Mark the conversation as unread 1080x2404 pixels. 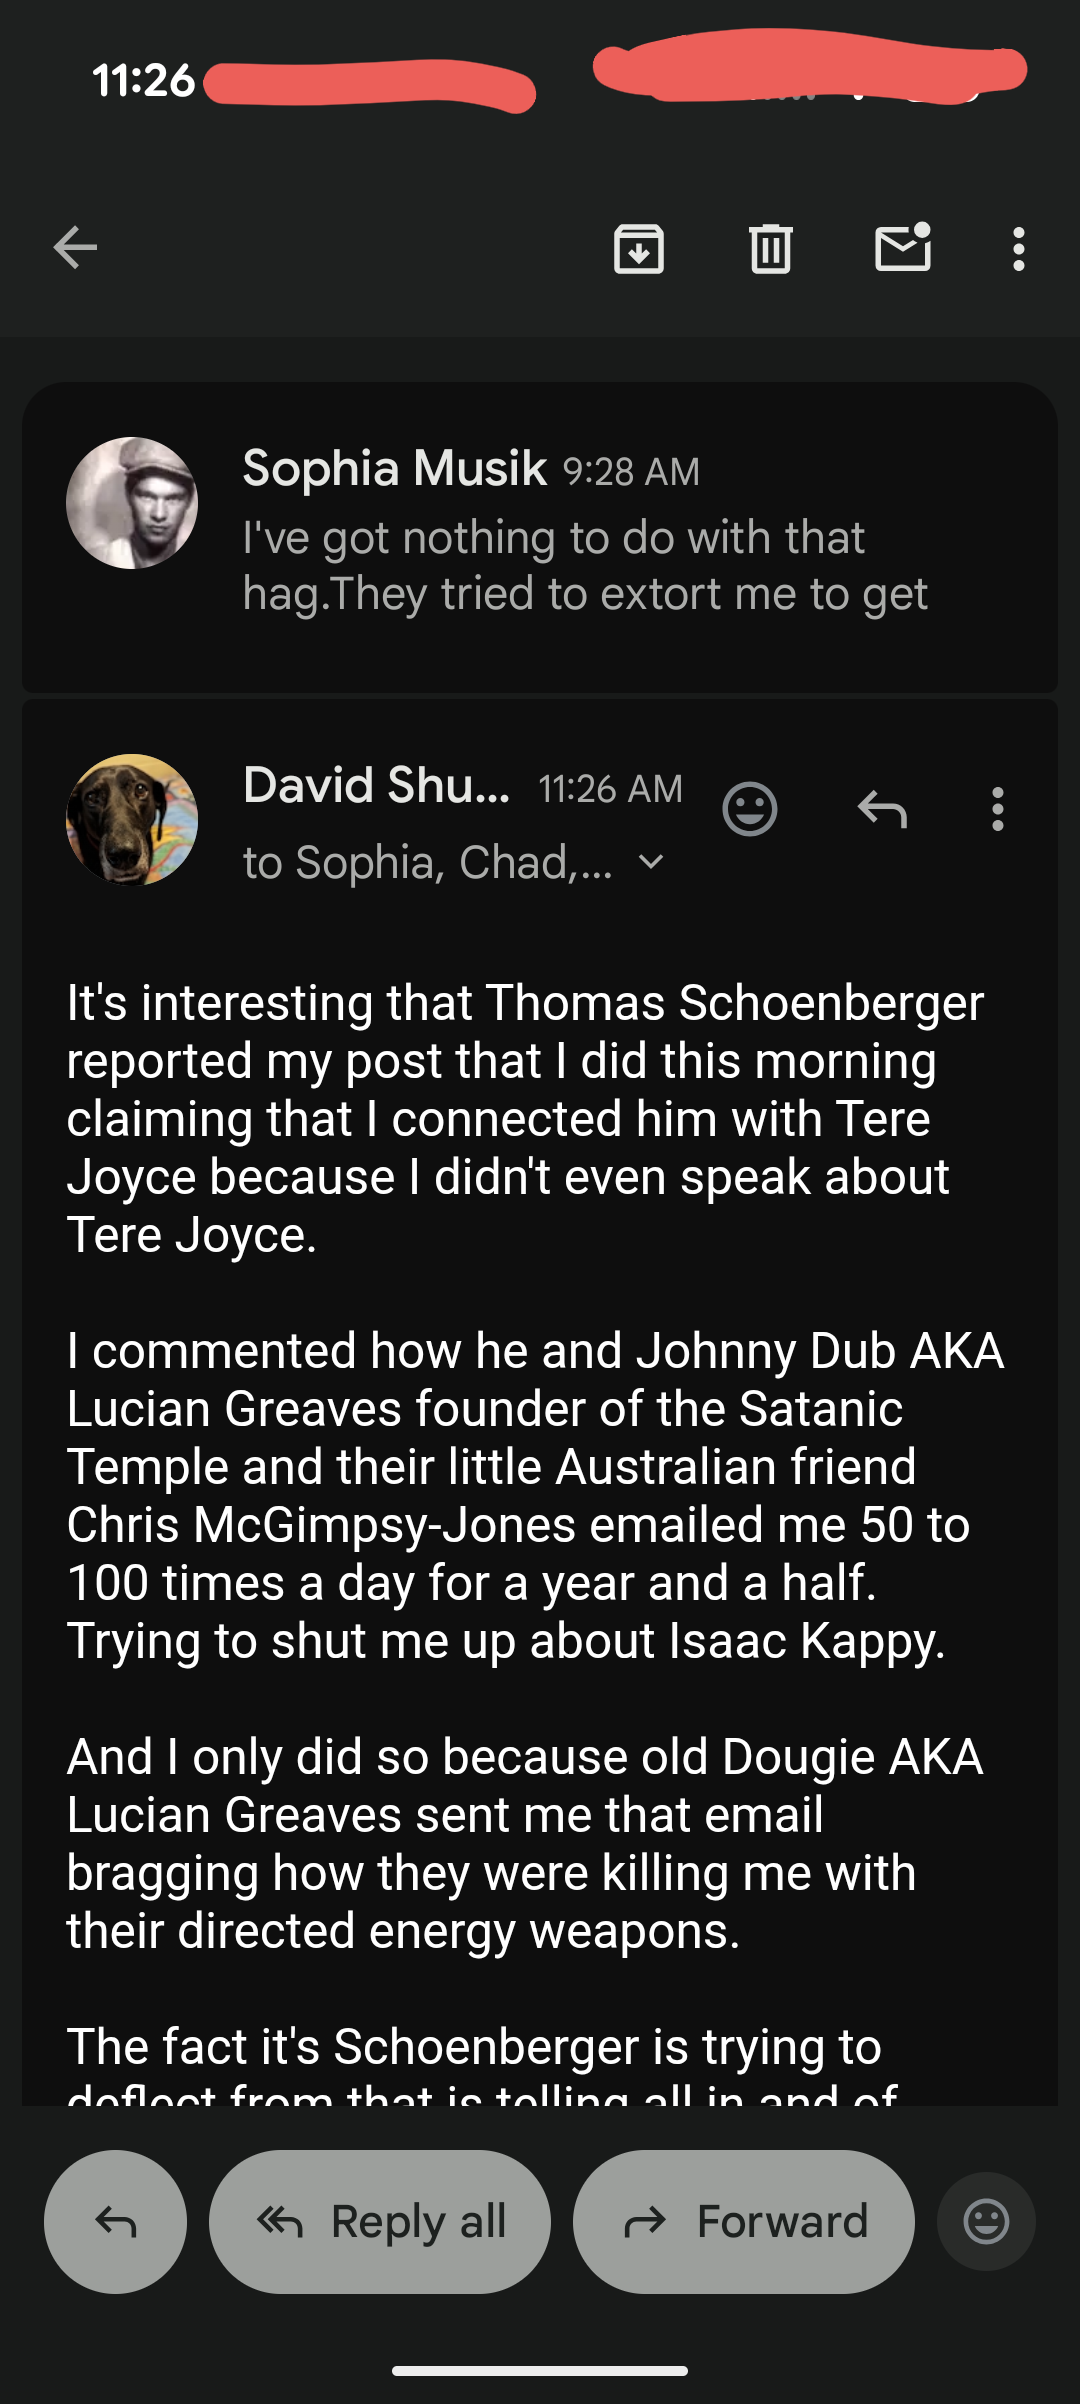(903, 248)
